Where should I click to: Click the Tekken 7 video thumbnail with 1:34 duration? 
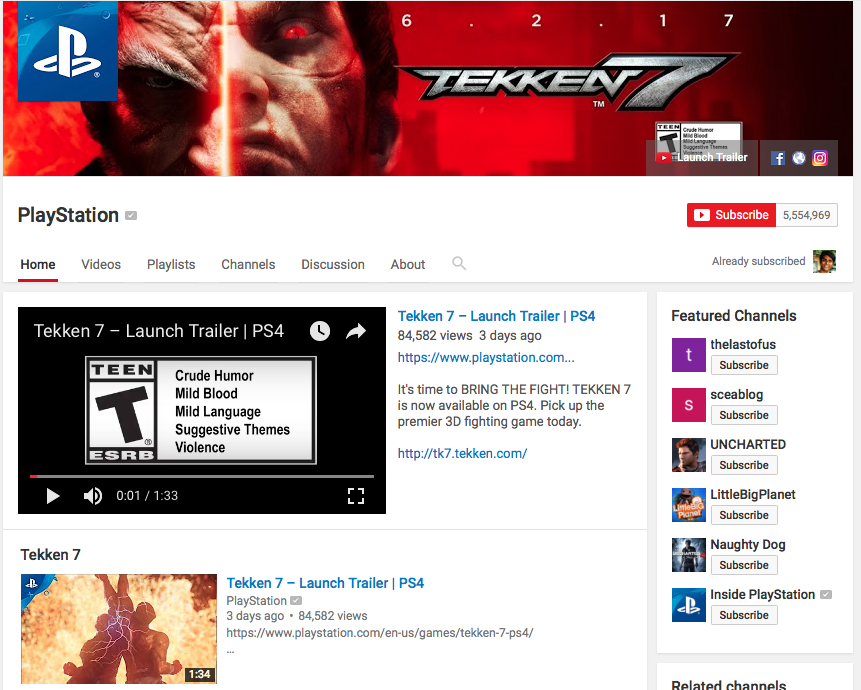pyautogui.click(x=119, y=629)
